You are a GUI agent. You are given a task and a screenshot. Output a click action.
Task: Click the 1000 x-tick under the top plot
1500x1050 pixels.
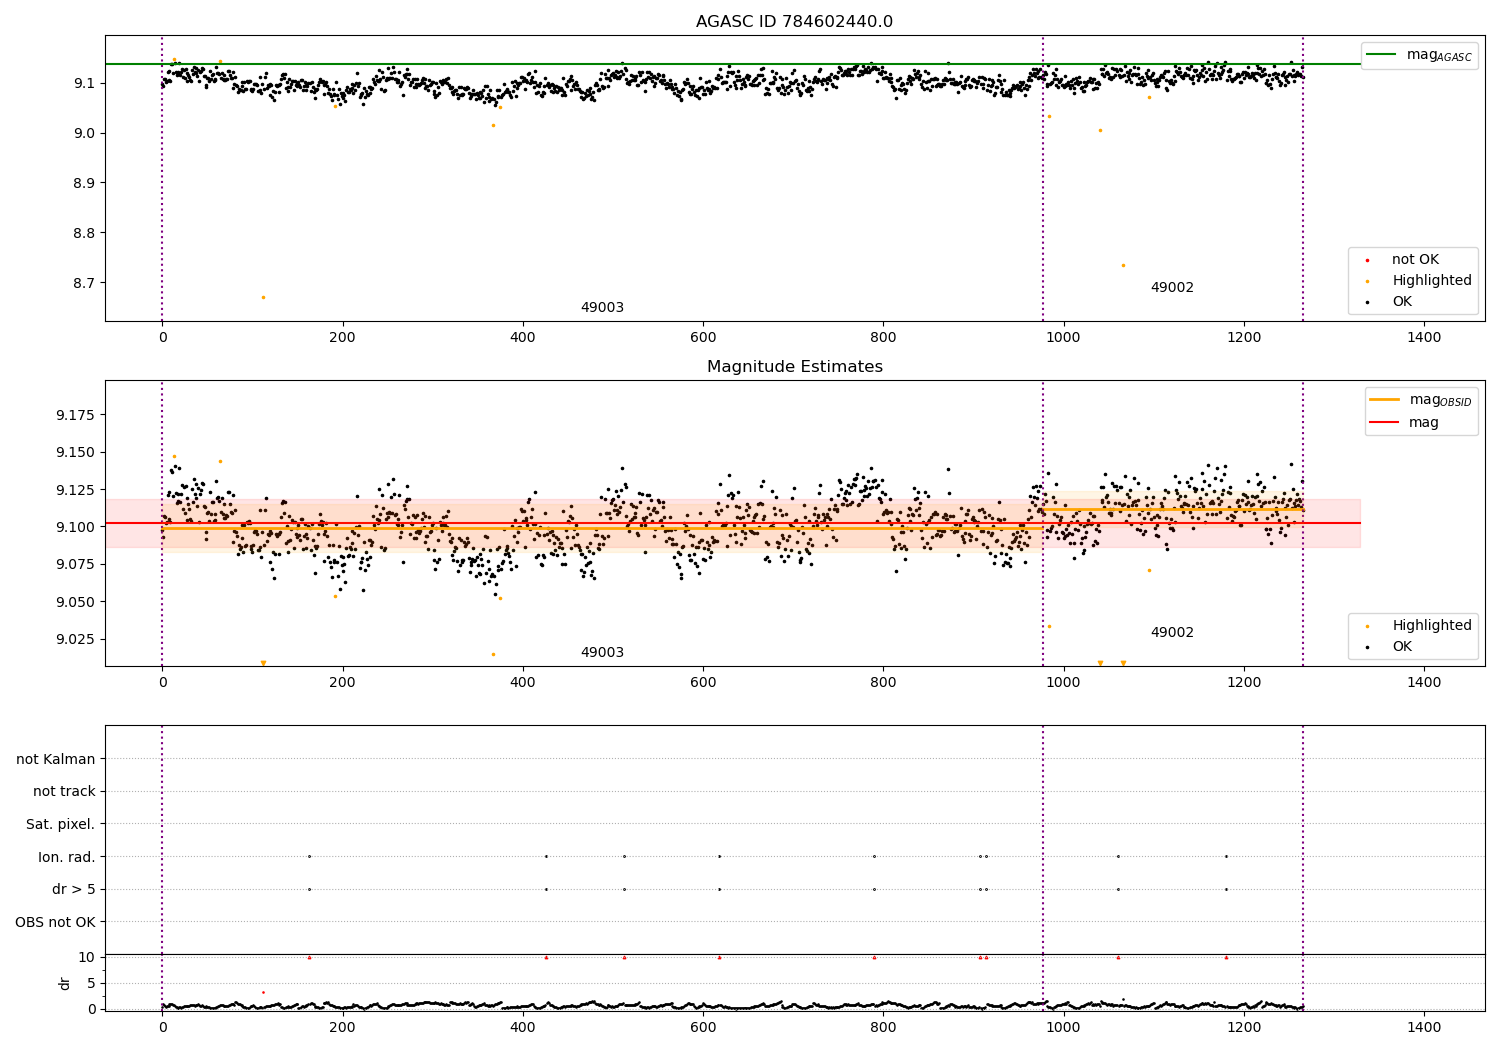coord(1063,338)
